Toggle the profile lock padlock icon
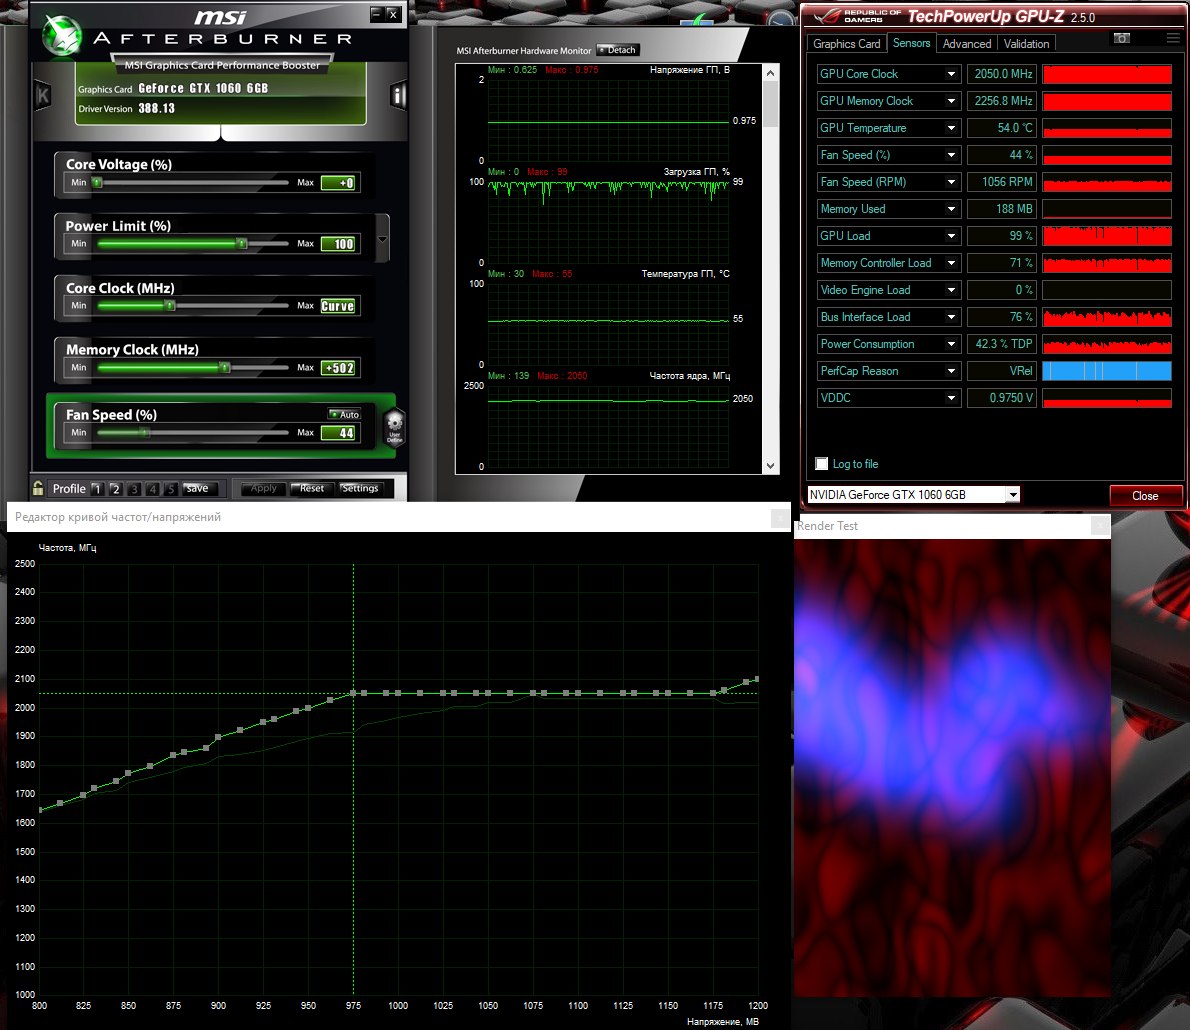1190x1030 pixels. pyautogui.click(x=38, y=488)
